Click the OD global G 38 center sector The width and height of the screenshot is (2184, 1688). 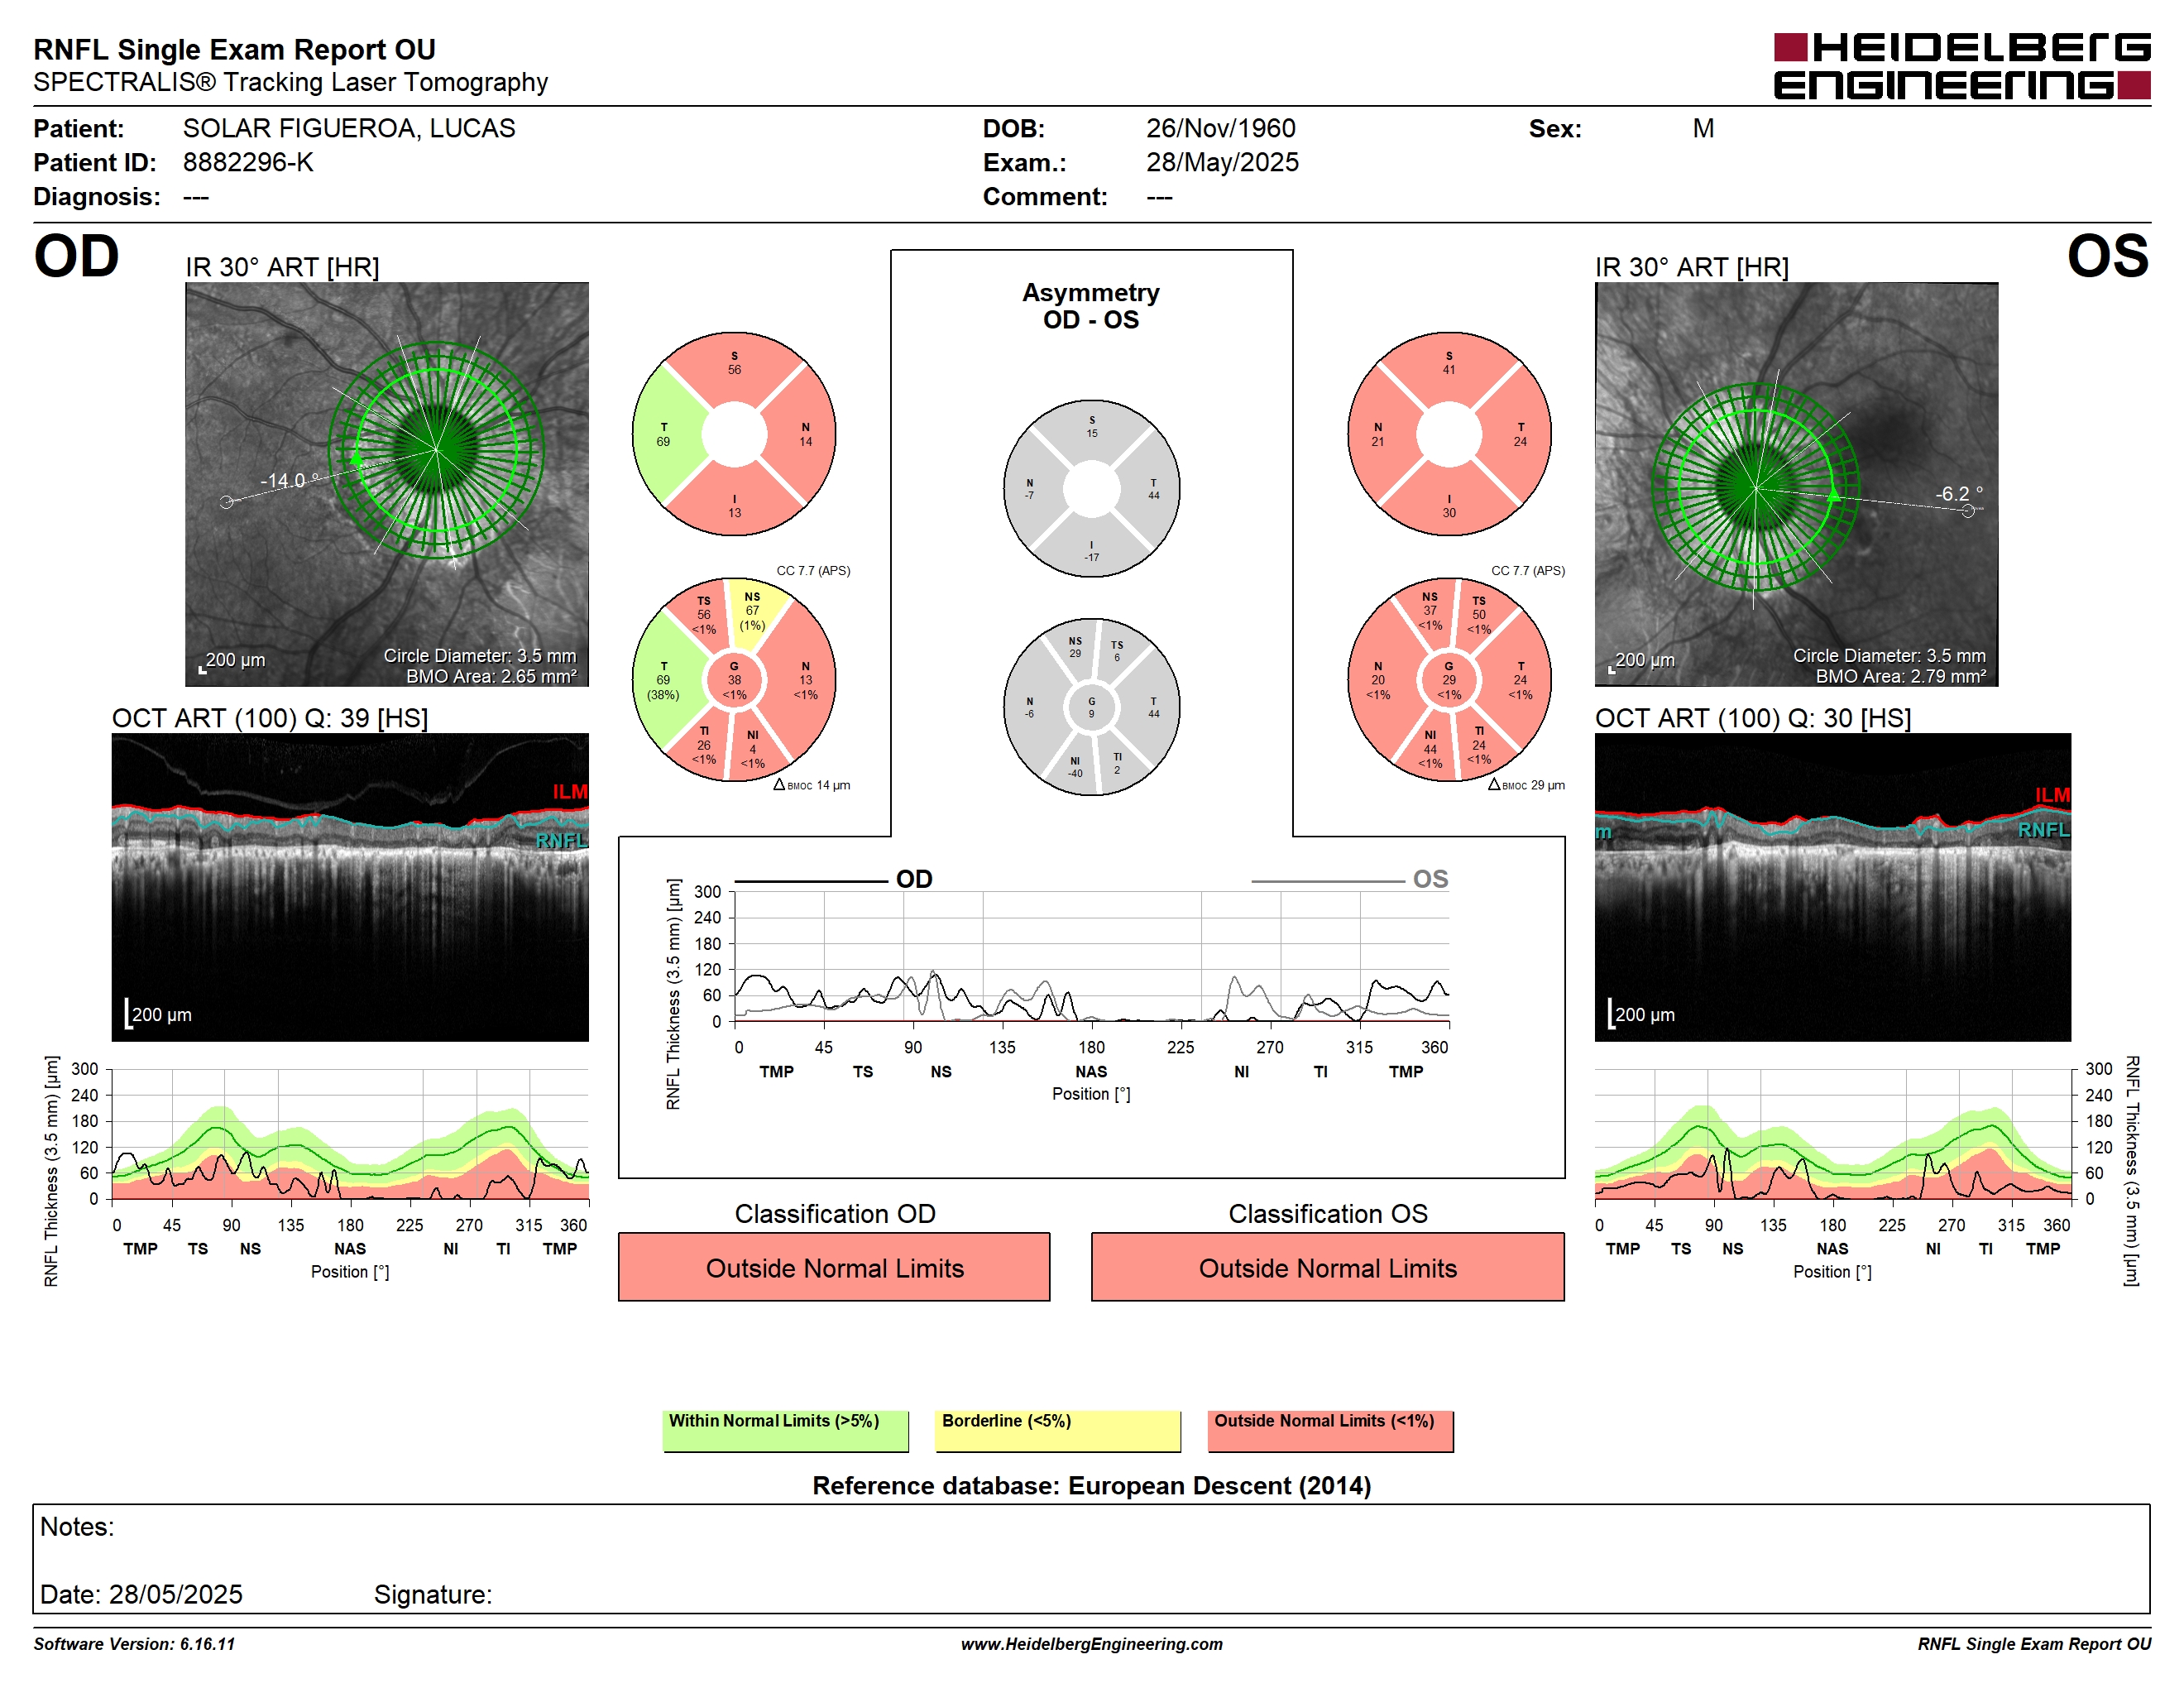point(734,680)
